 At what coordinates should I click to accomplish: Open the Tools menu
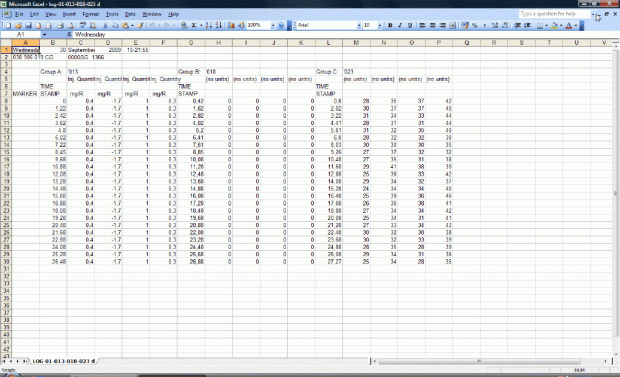(x=112, y=14)
